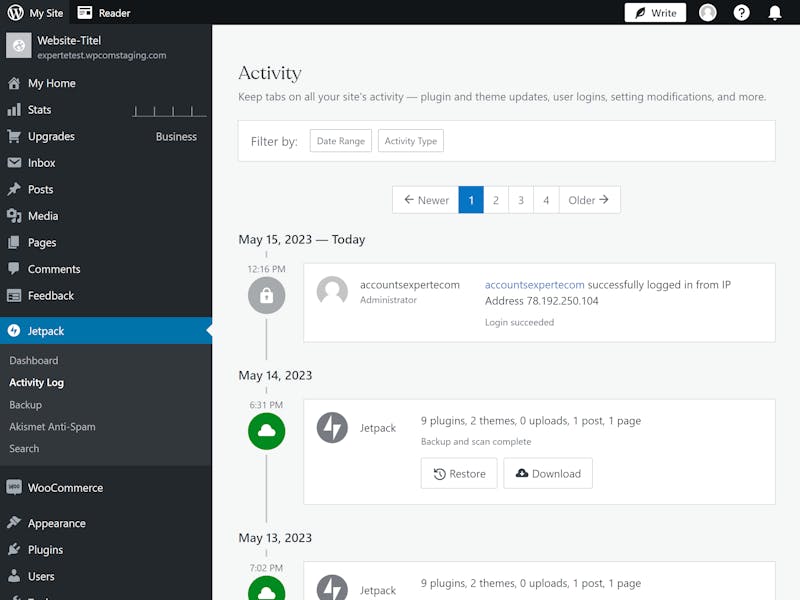This screenshot has width=800, height=600.
Task: Click the site icon next to Website-Titel
Action: [x=19, y=46]
